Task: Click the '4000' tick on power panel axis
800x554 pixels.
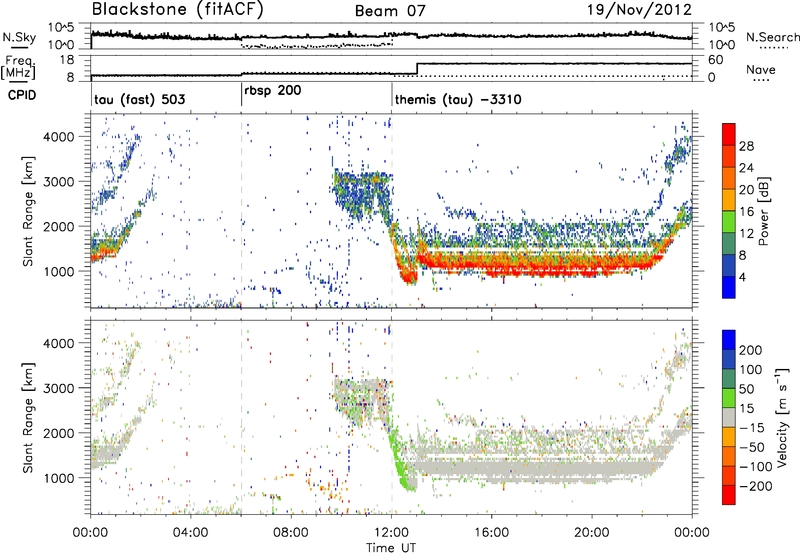Action: click(x=58, y=137)
